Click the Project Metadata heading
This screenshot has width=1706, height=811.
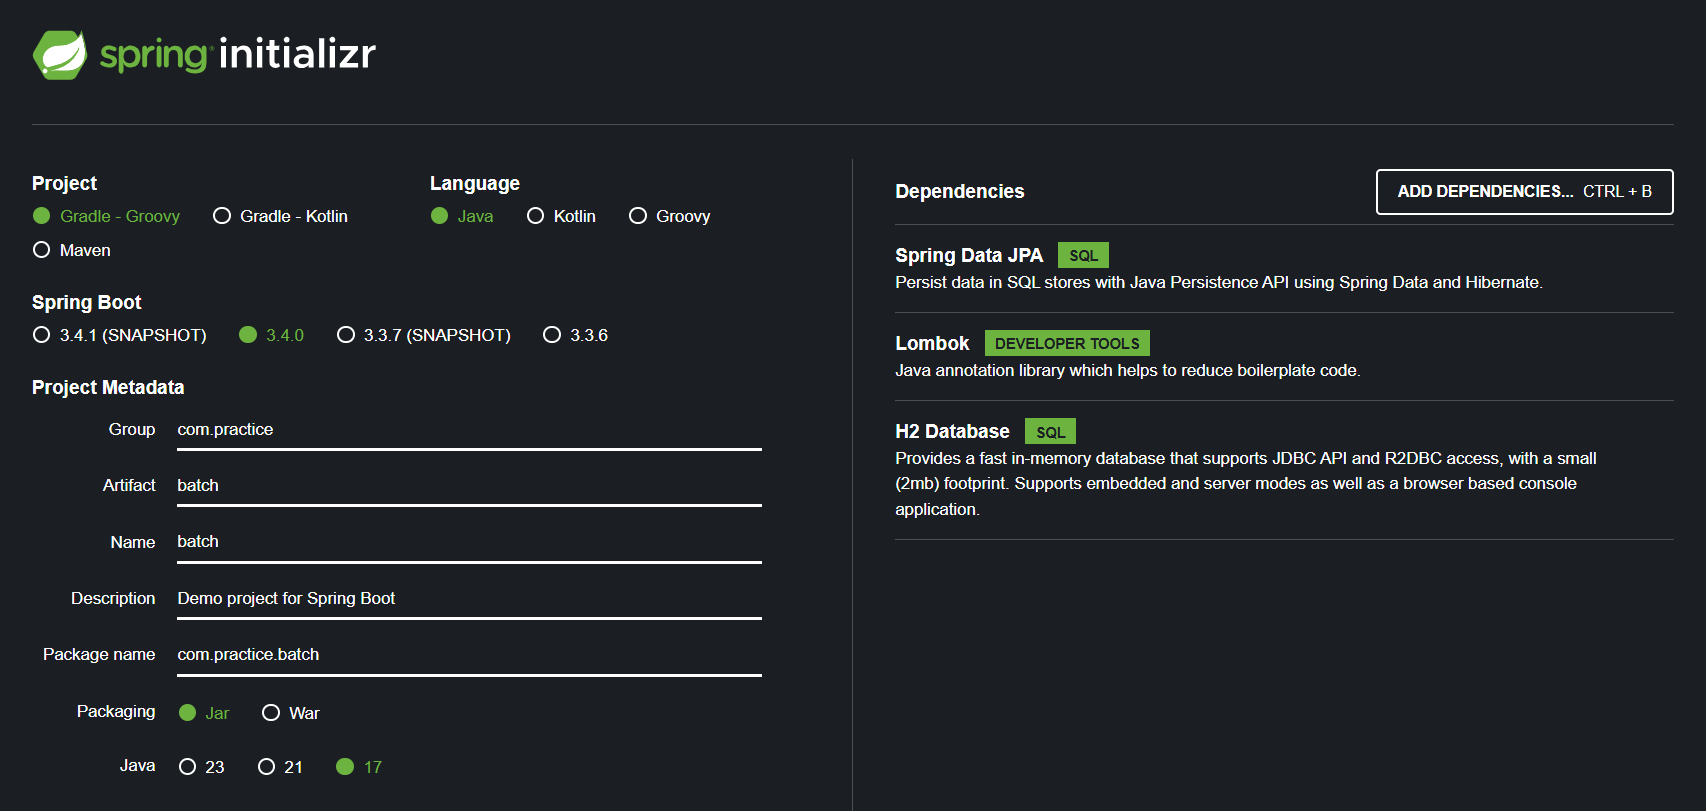tap(108, 388)
